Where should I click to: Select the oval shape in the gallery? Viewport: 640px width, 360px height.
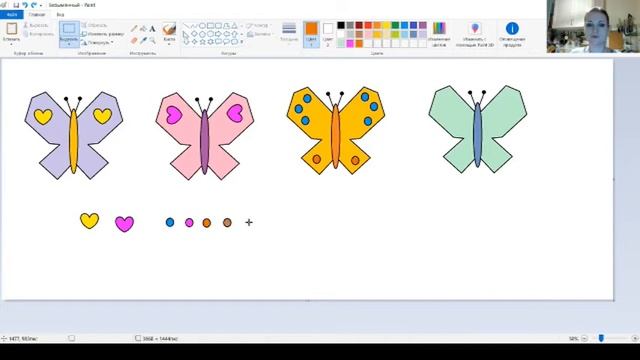202,26
